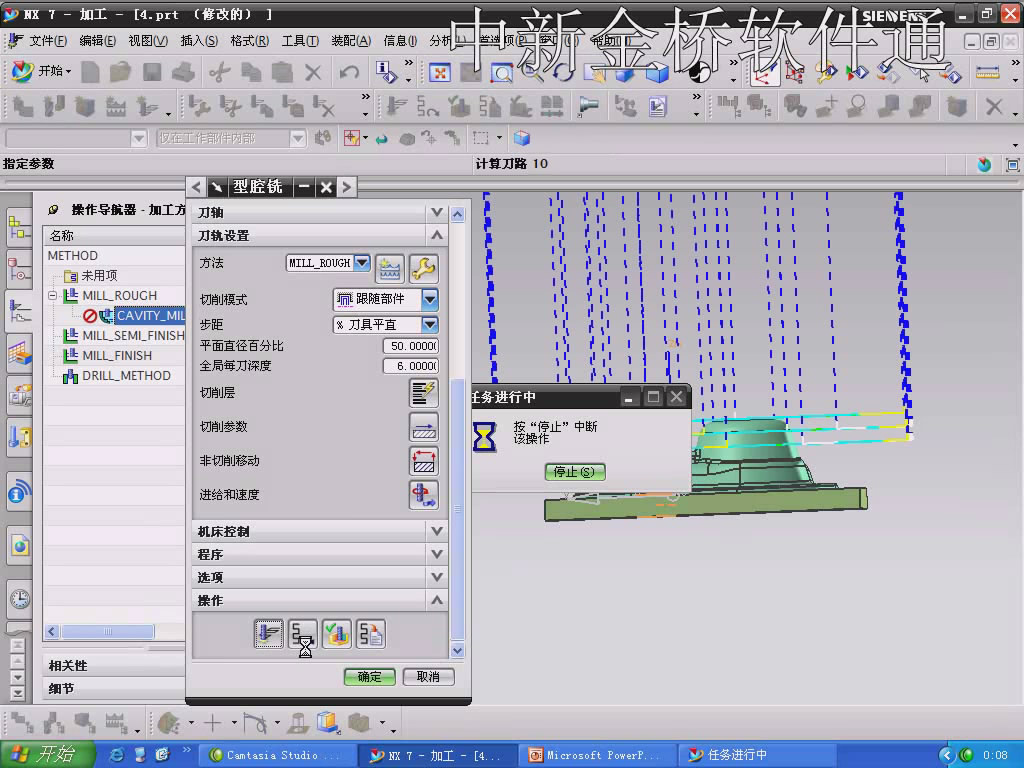The height and width of the screenshot is (768, 1024).
Task: Select the 未用项 folder in the navigator
Action: [99, 276]
